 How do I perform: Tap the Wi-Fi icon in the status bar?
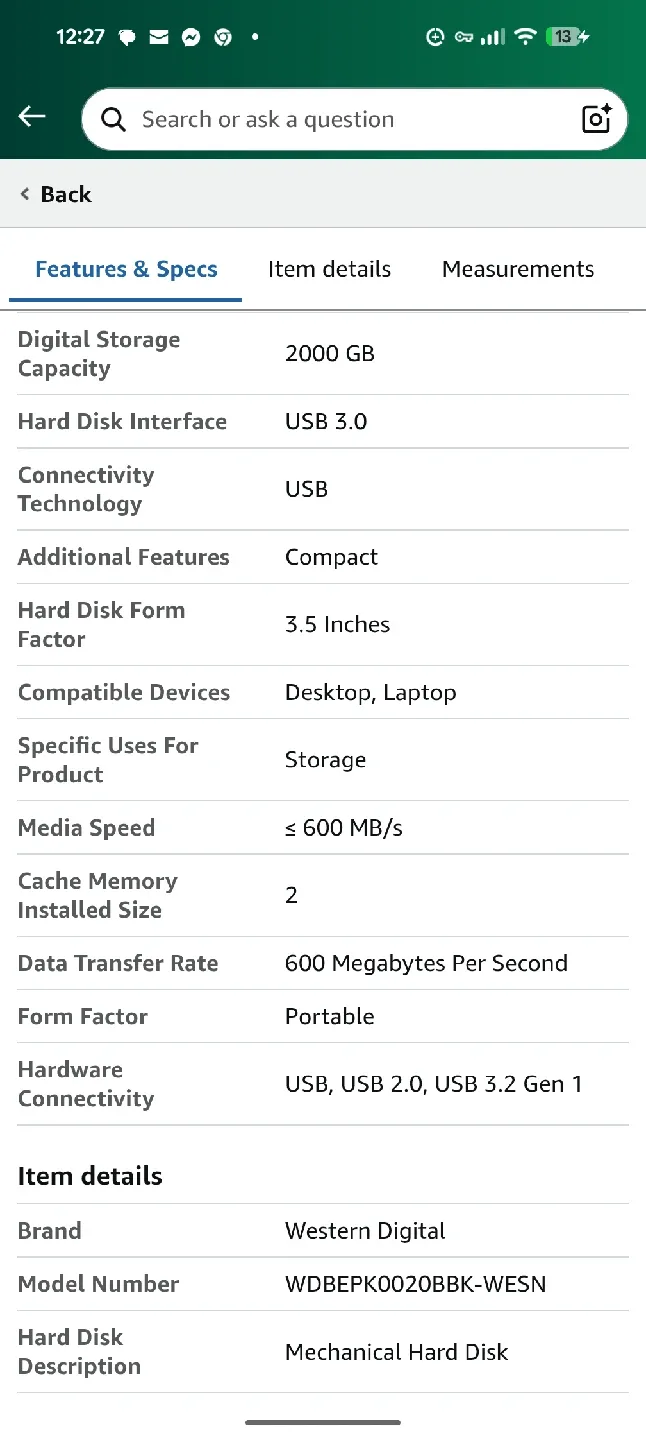tap(525, 37)
